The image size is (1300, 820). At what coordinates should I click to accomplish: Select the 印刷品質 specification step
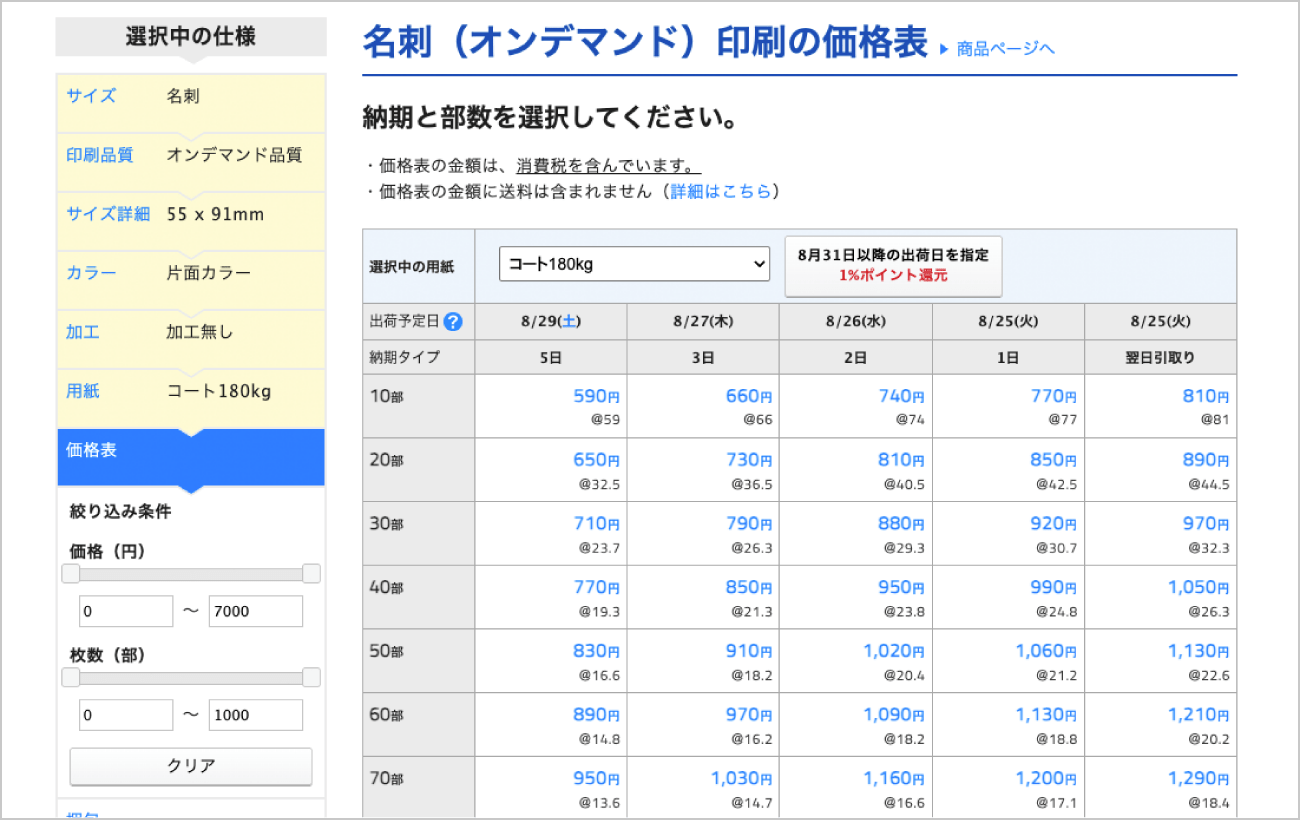pyautogui.click(x=191, y=161)
